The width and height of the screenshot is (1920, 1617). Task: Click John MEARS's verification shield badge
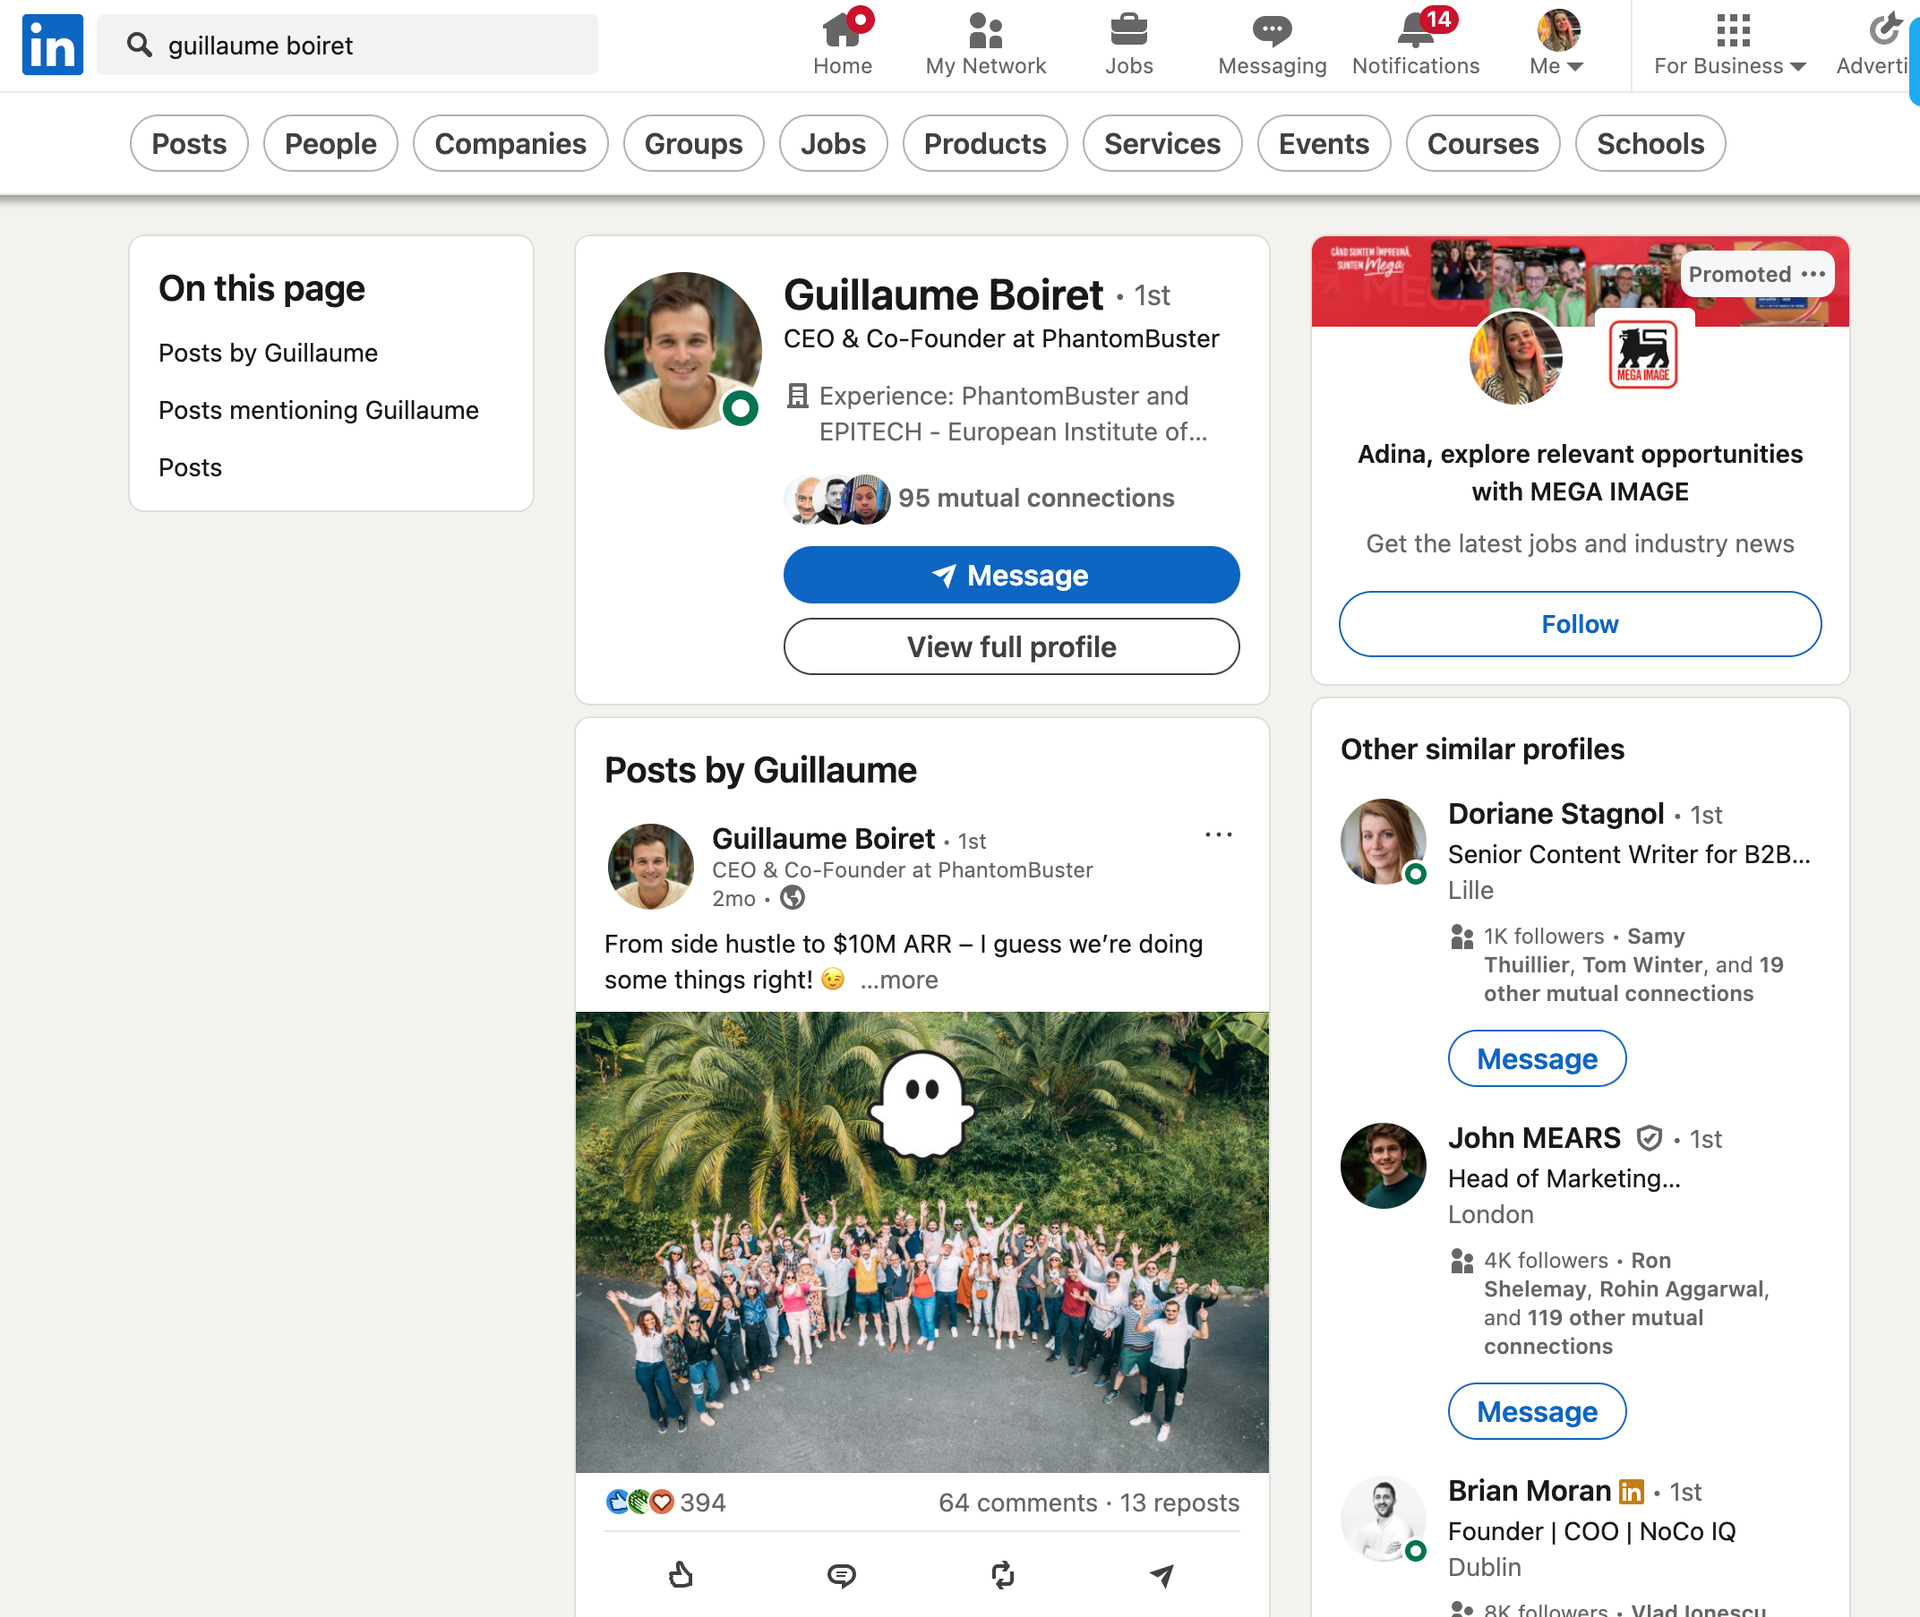1649,1138
